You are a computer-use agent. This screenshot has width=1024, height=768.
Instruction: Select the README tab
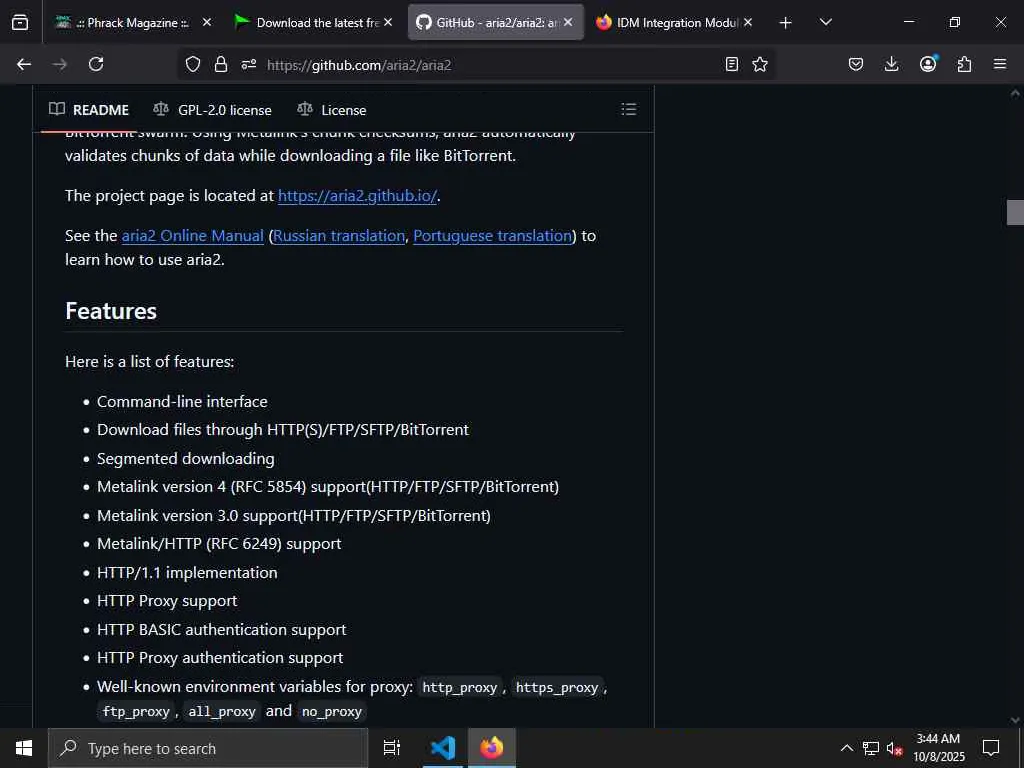(89, 110)
